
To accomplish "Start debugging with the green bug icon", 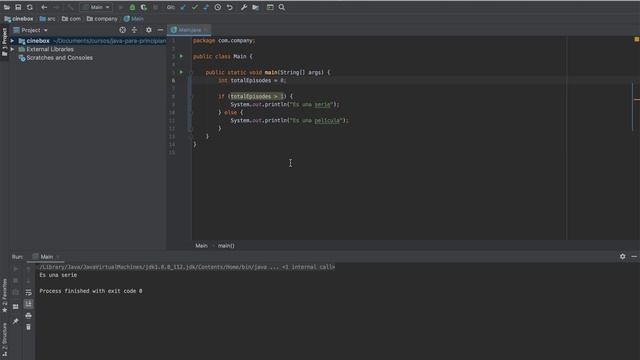I will point(132,7).
